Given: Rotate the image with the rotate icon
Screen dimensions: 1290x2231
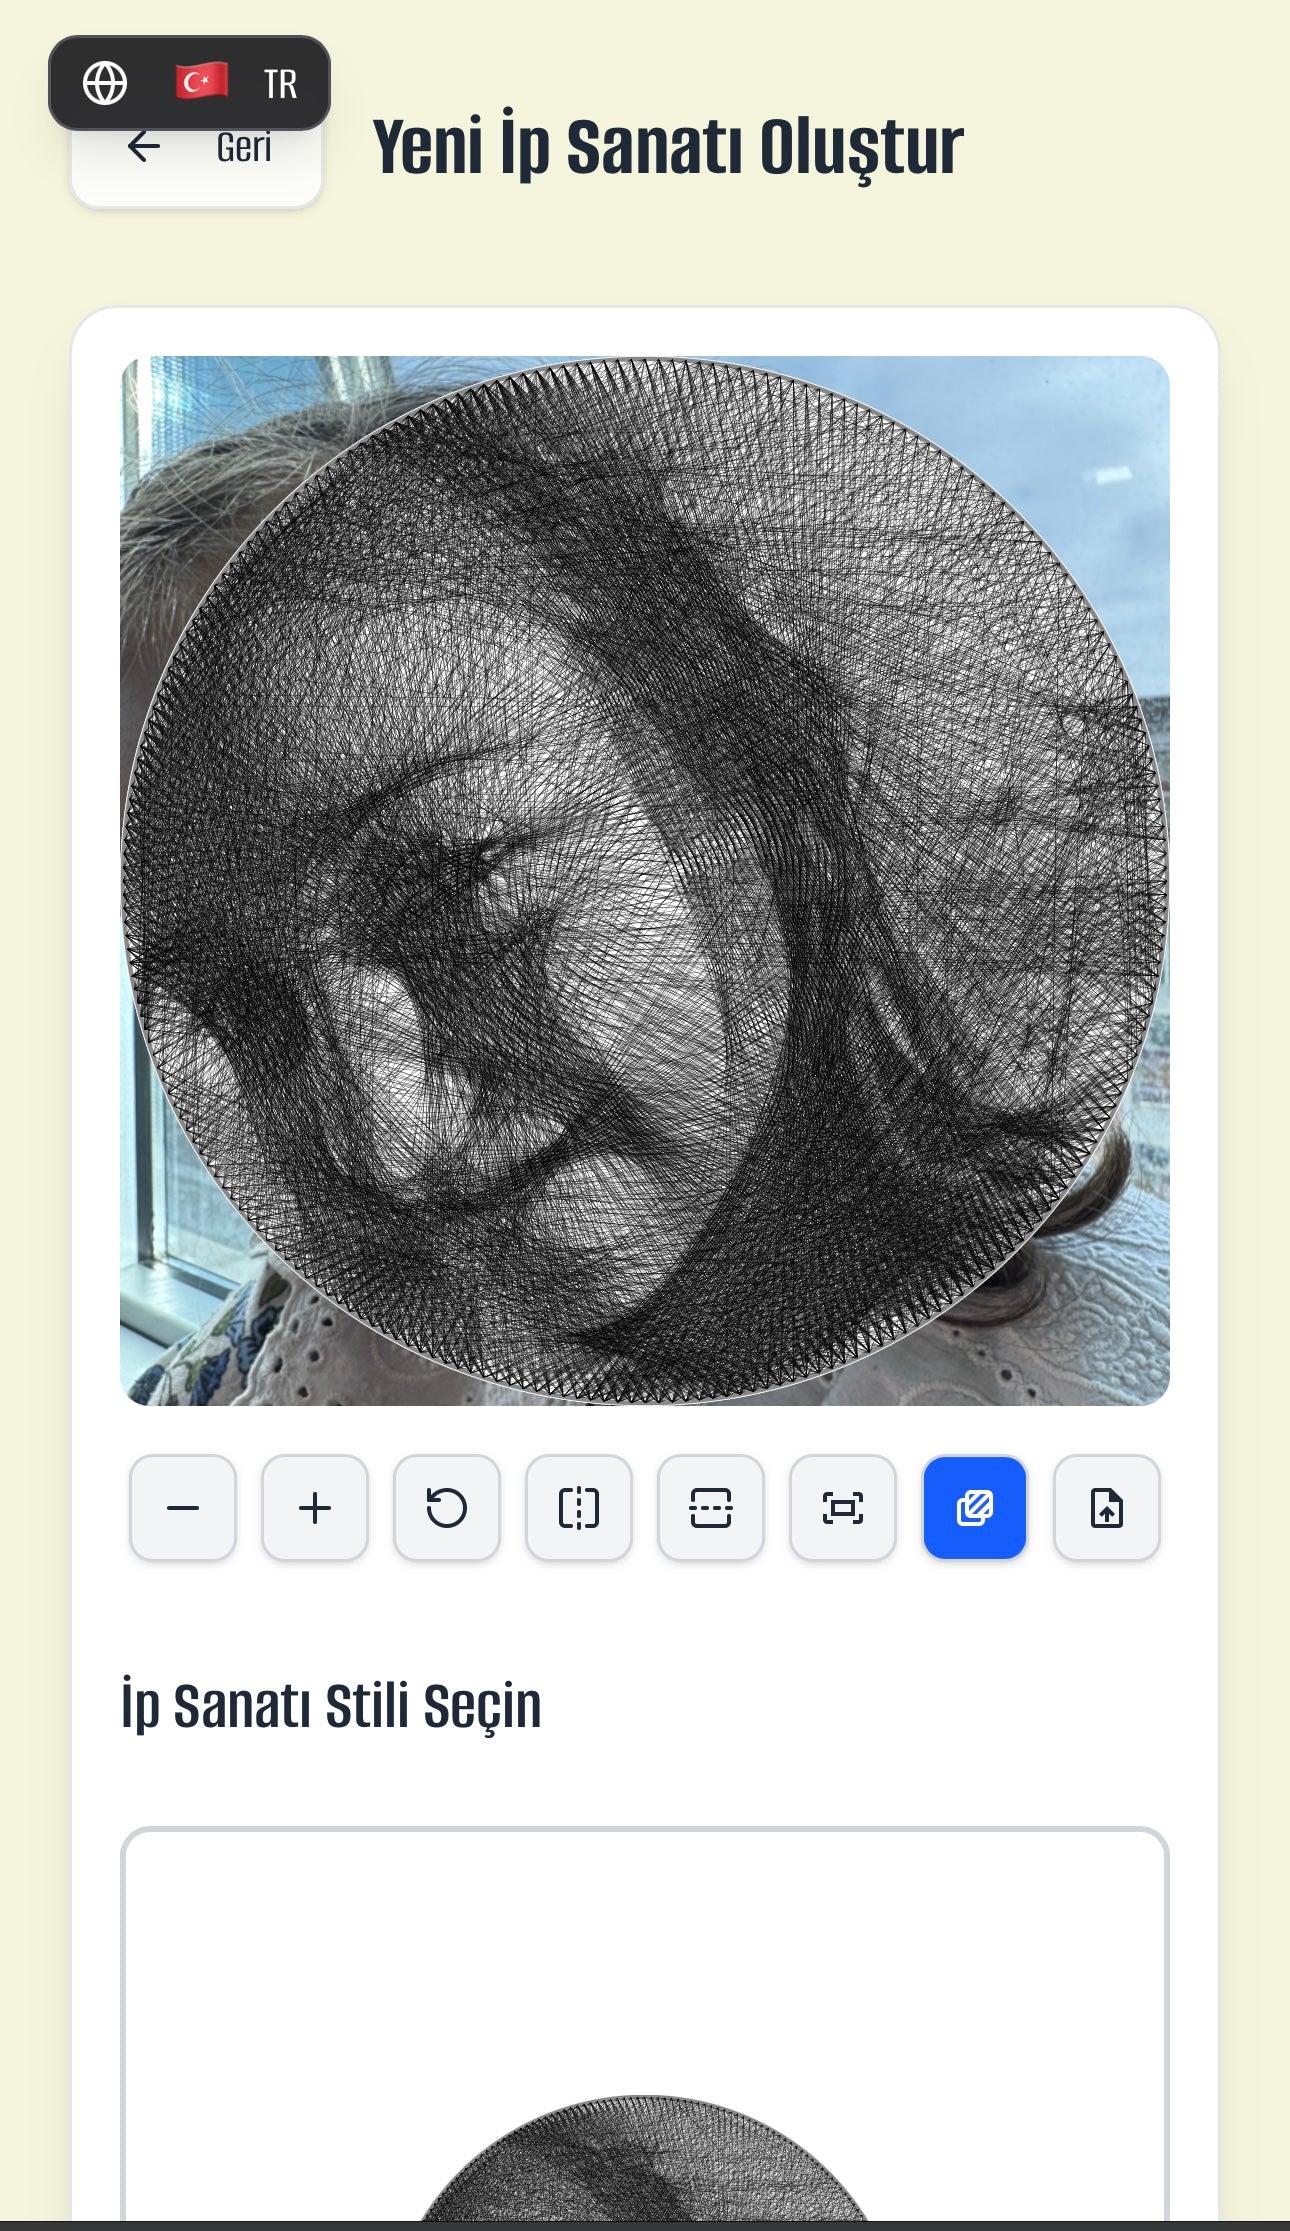Looking at the screenshot, I should click(x=447, y=1507).
